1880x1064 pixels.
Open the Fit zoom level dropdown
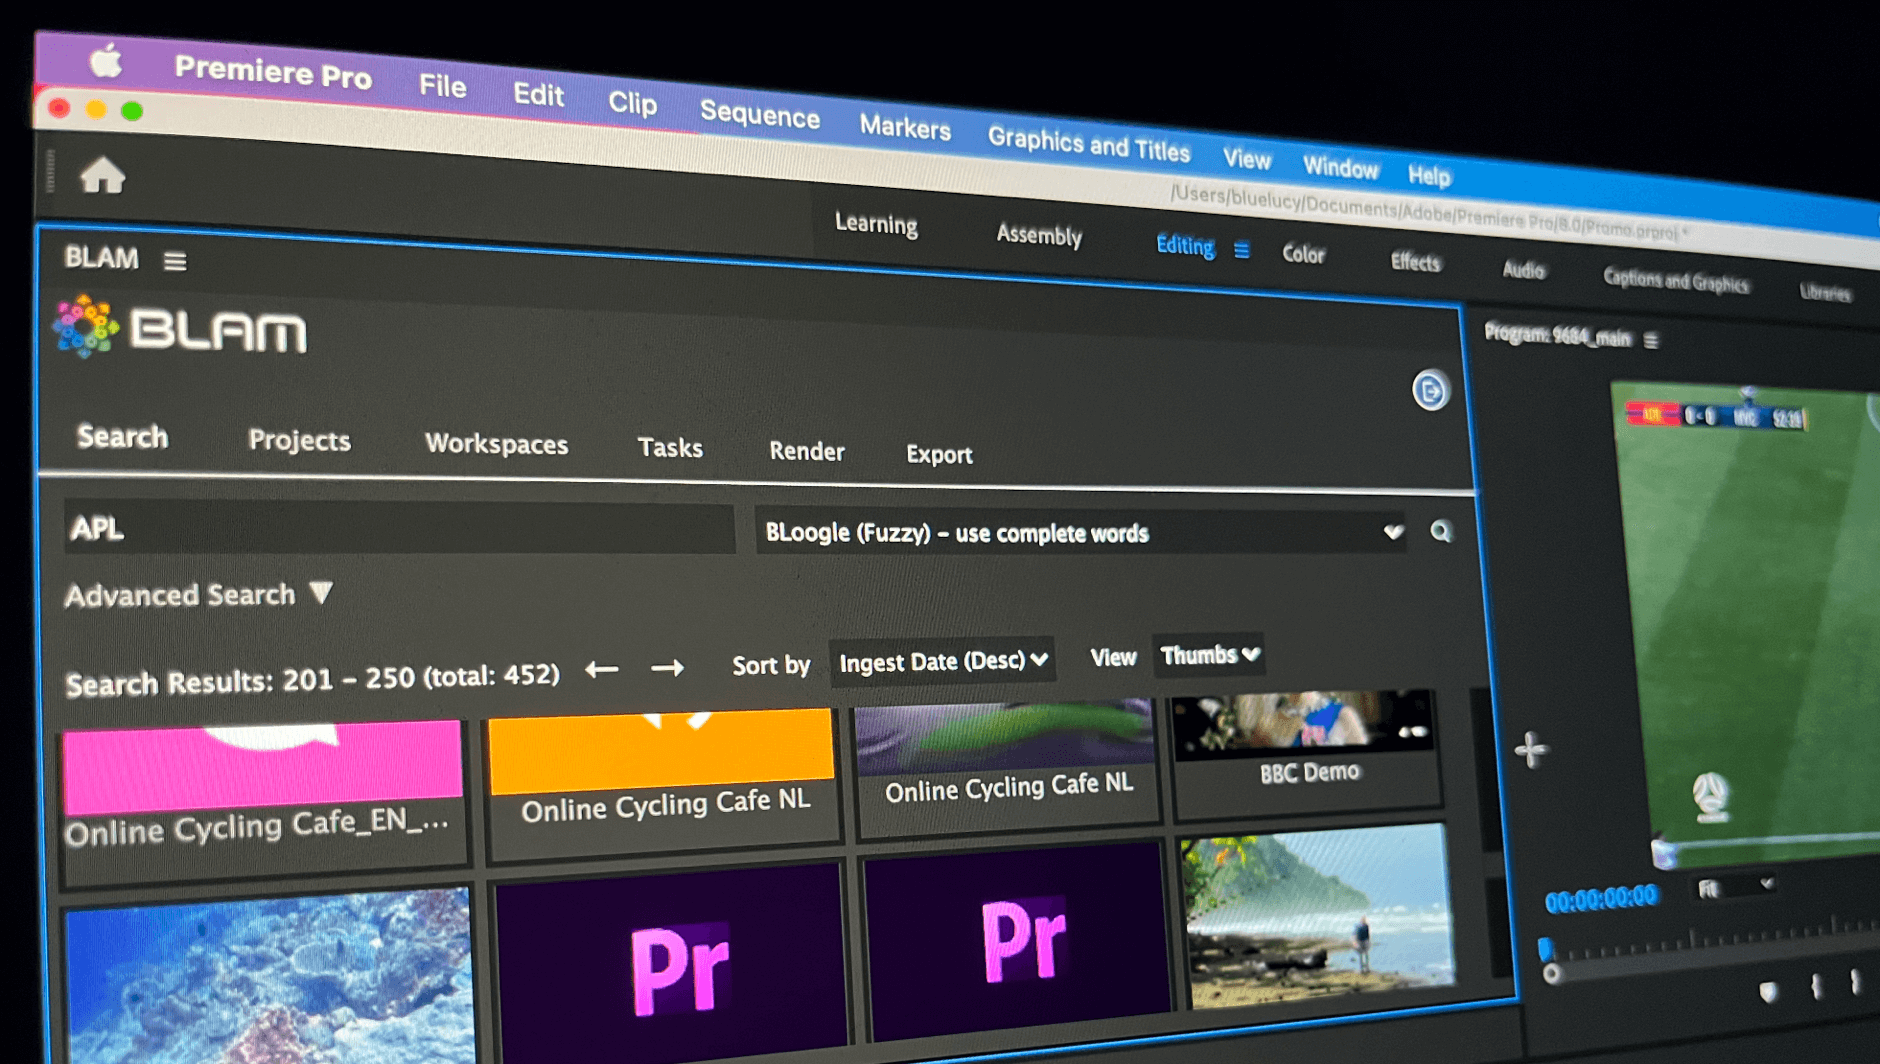(1735, 887)
